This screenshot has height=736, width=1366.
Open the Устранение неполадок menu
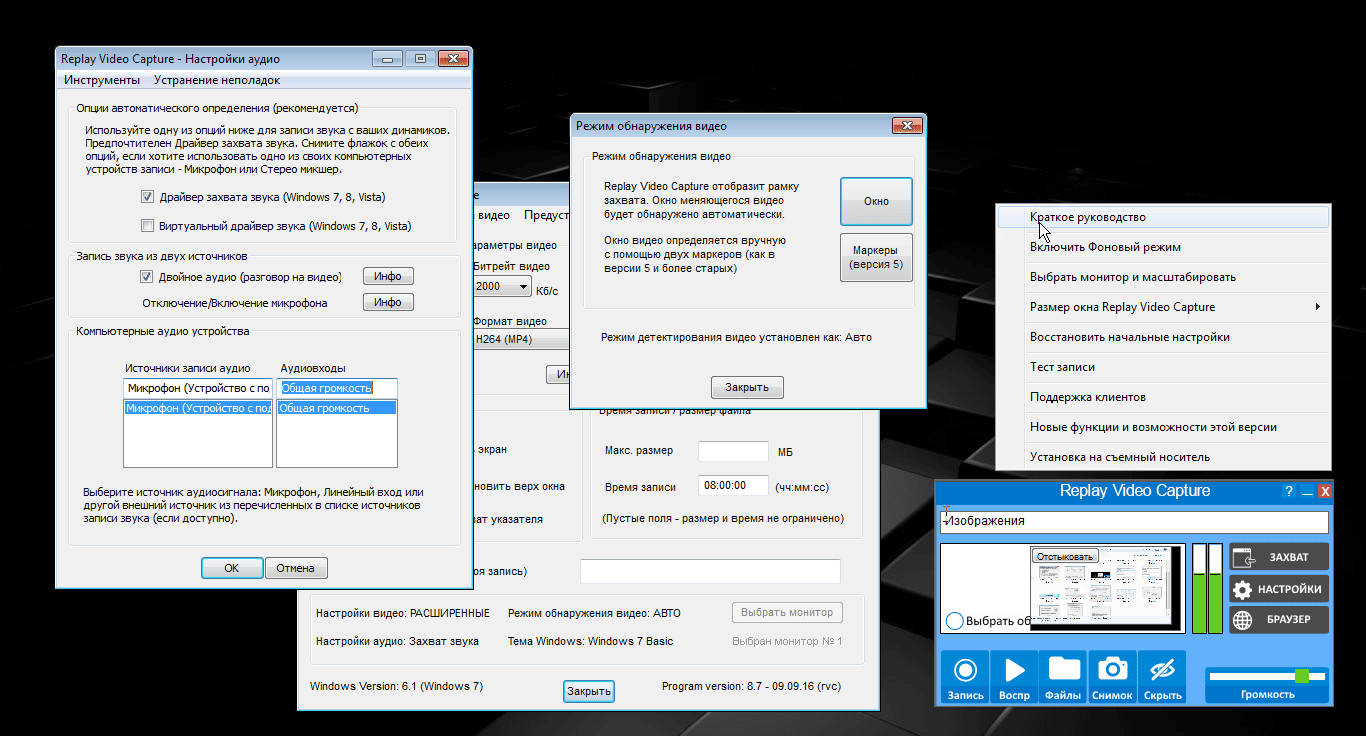217,80
